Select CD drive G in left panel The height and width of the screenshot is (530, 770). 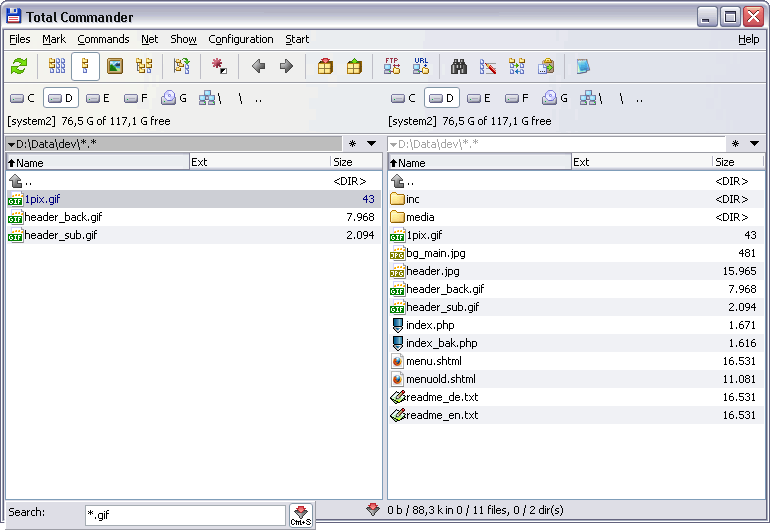tap(174, 98)
